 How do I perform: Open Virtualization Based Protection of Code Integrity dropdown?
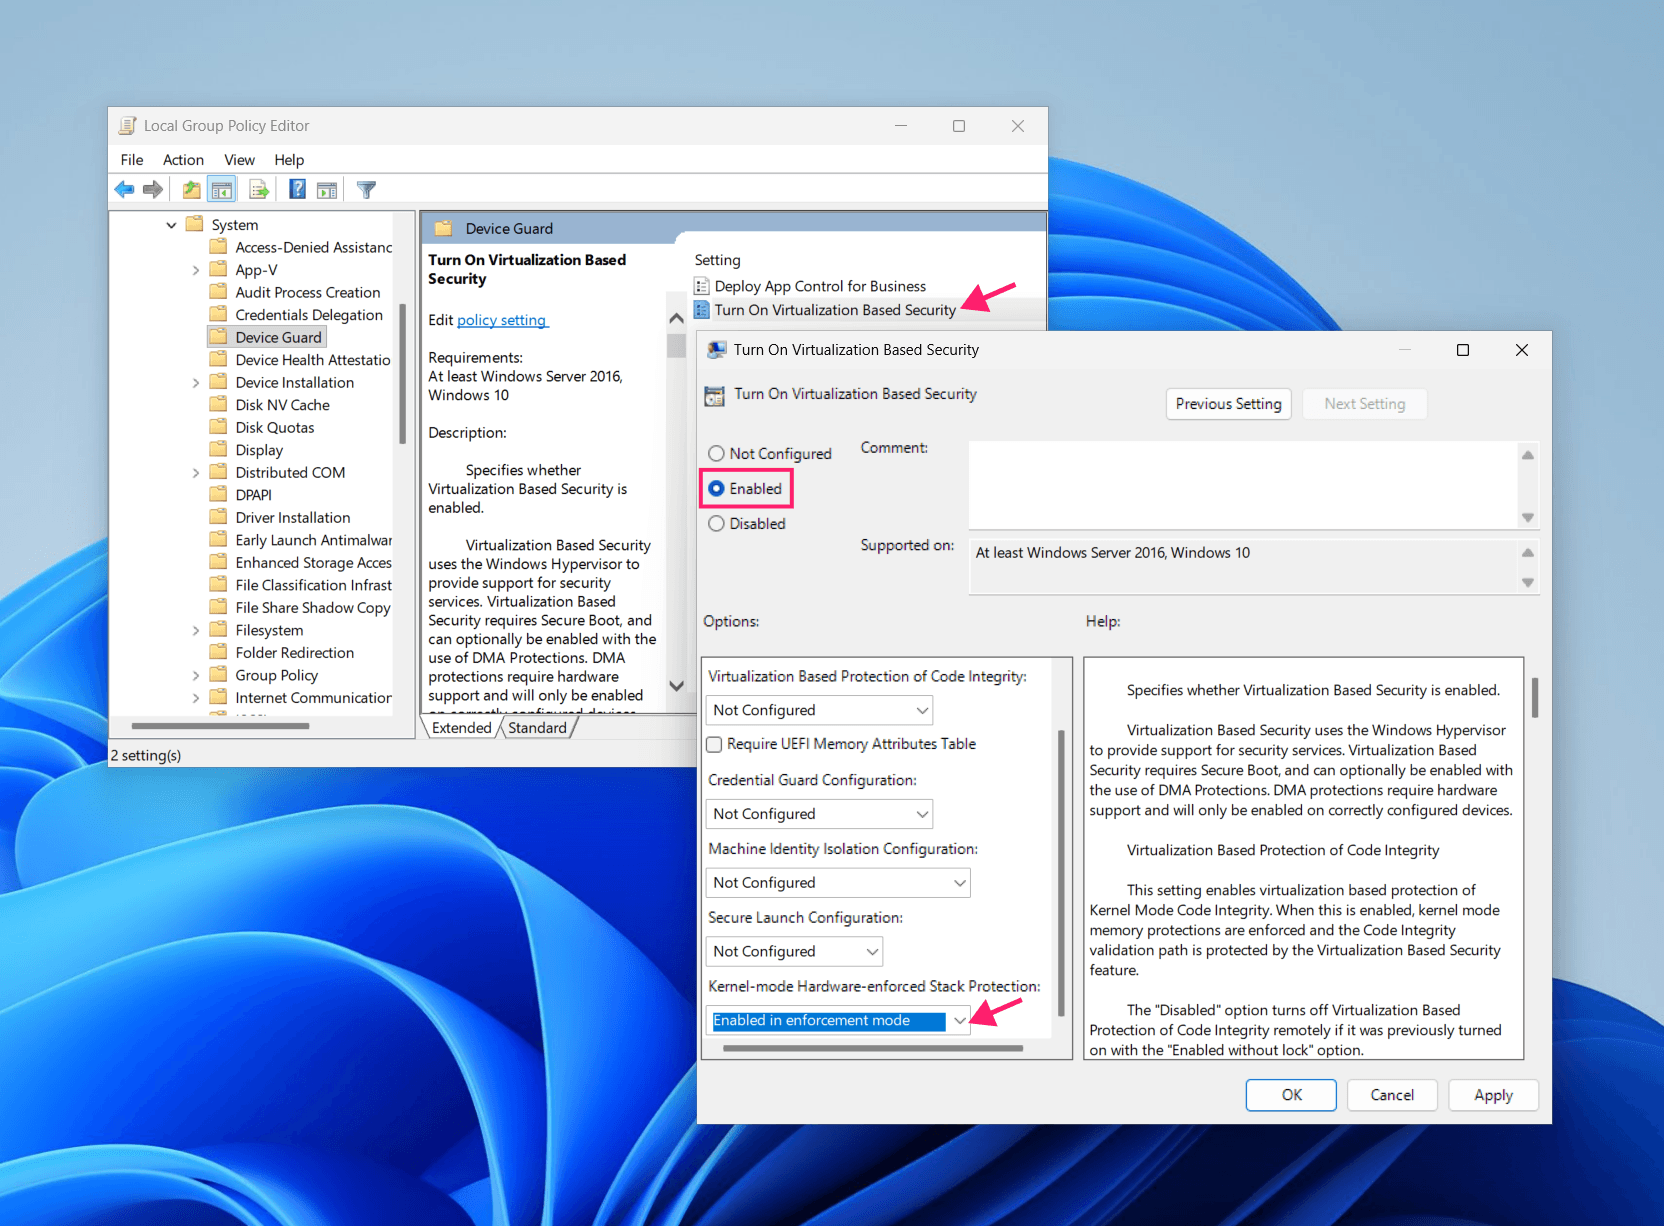(x=819, y=710)
